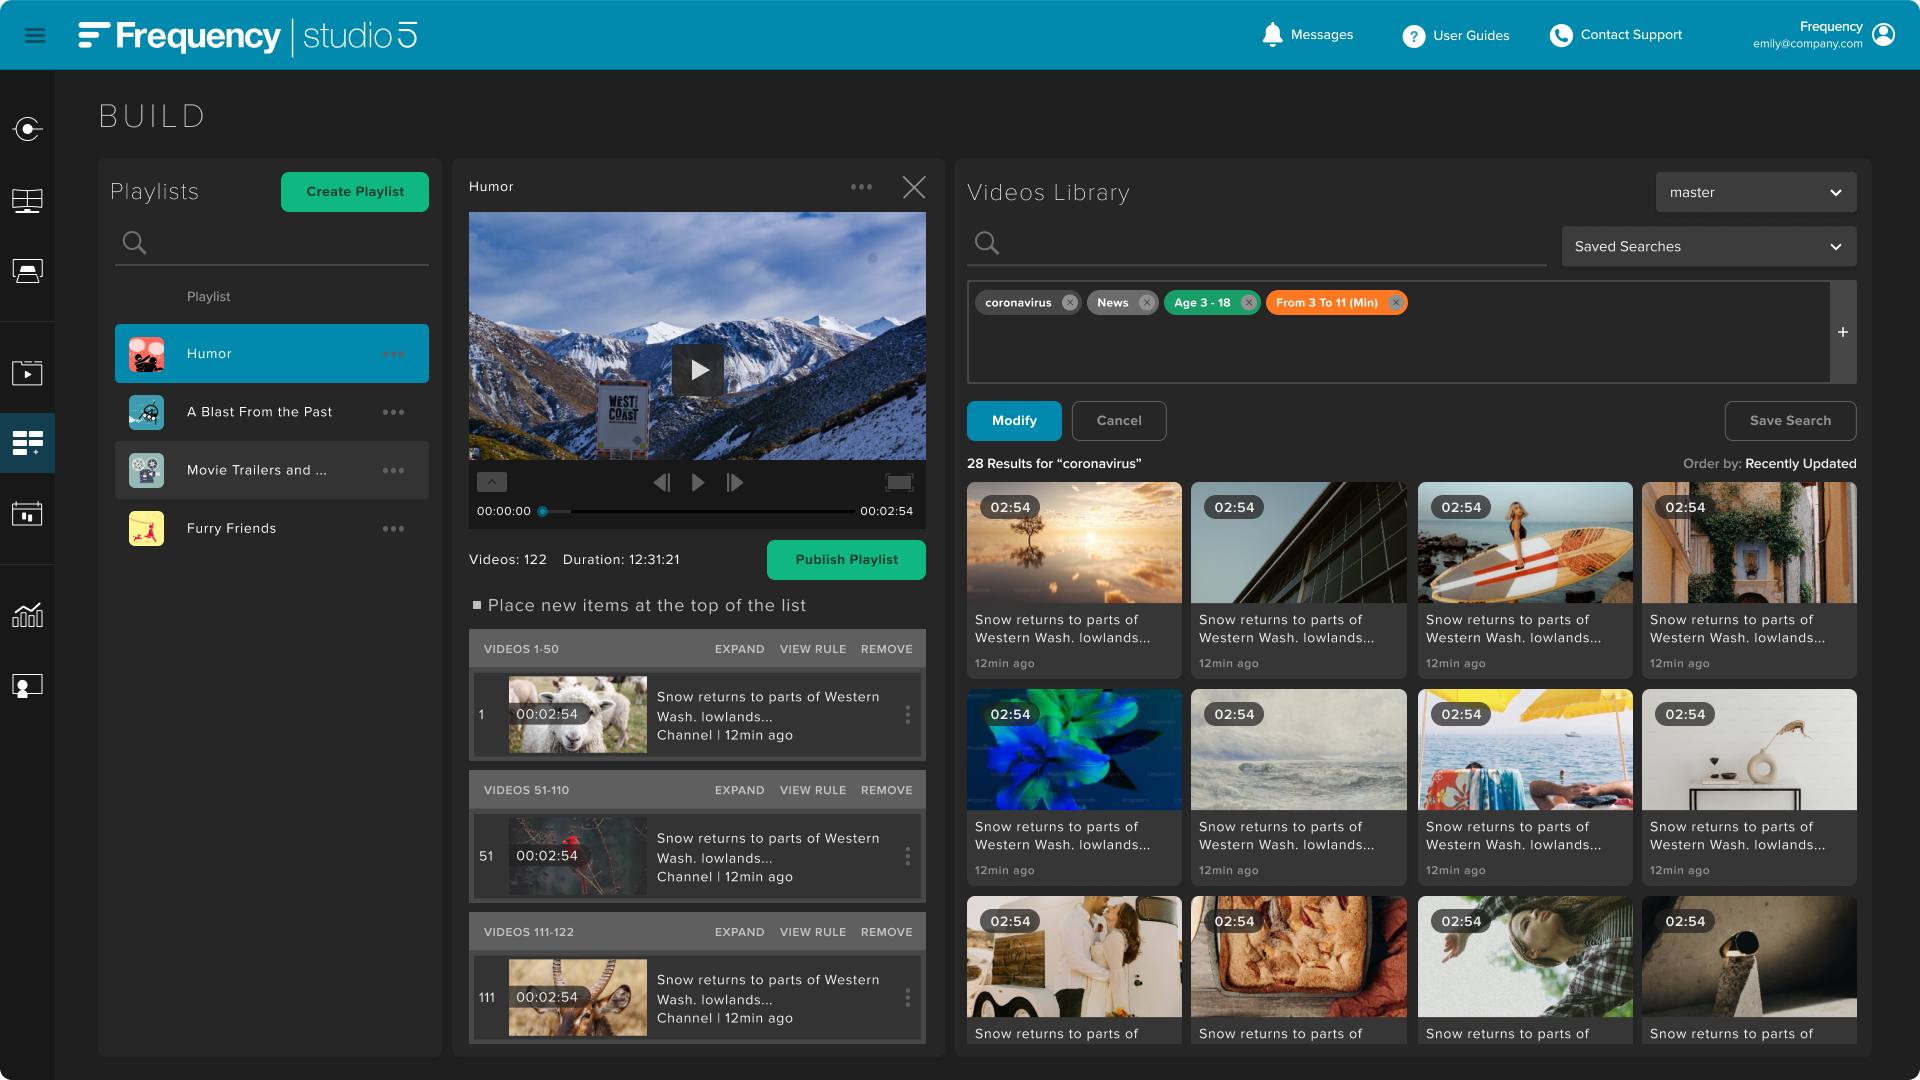Check Place new items at top checkbox
The image size is (1920, 1080).
pos(477,606)
